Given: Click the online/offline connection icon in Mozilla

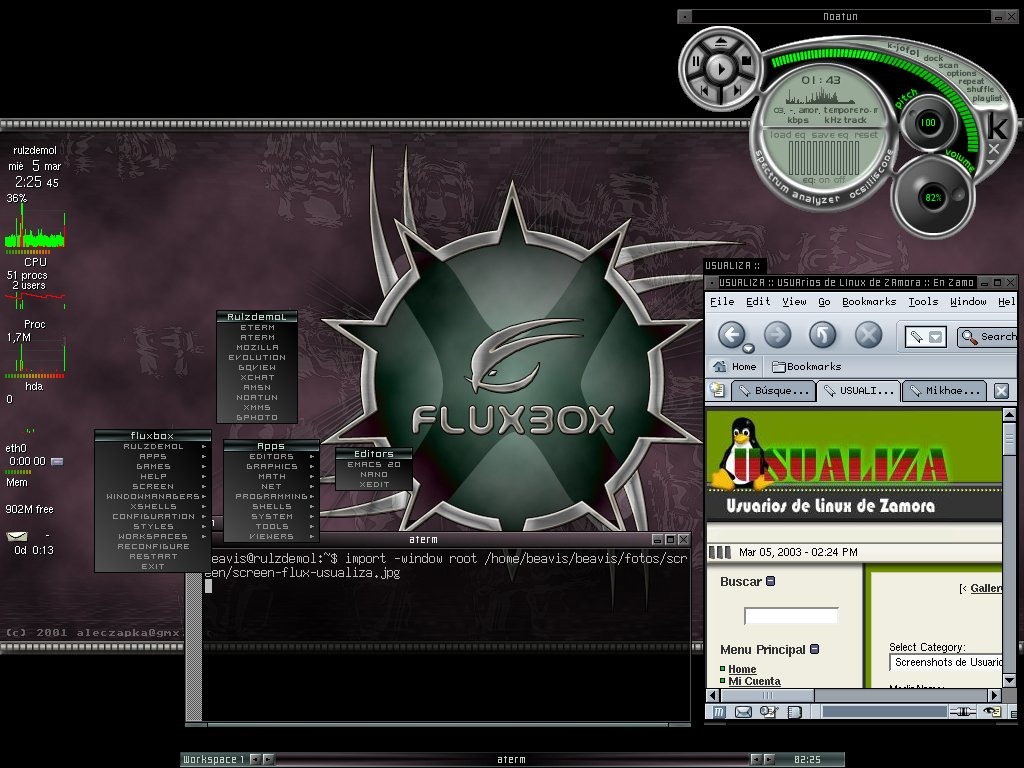Looking at the screenshot, I should tap(962, 712).
